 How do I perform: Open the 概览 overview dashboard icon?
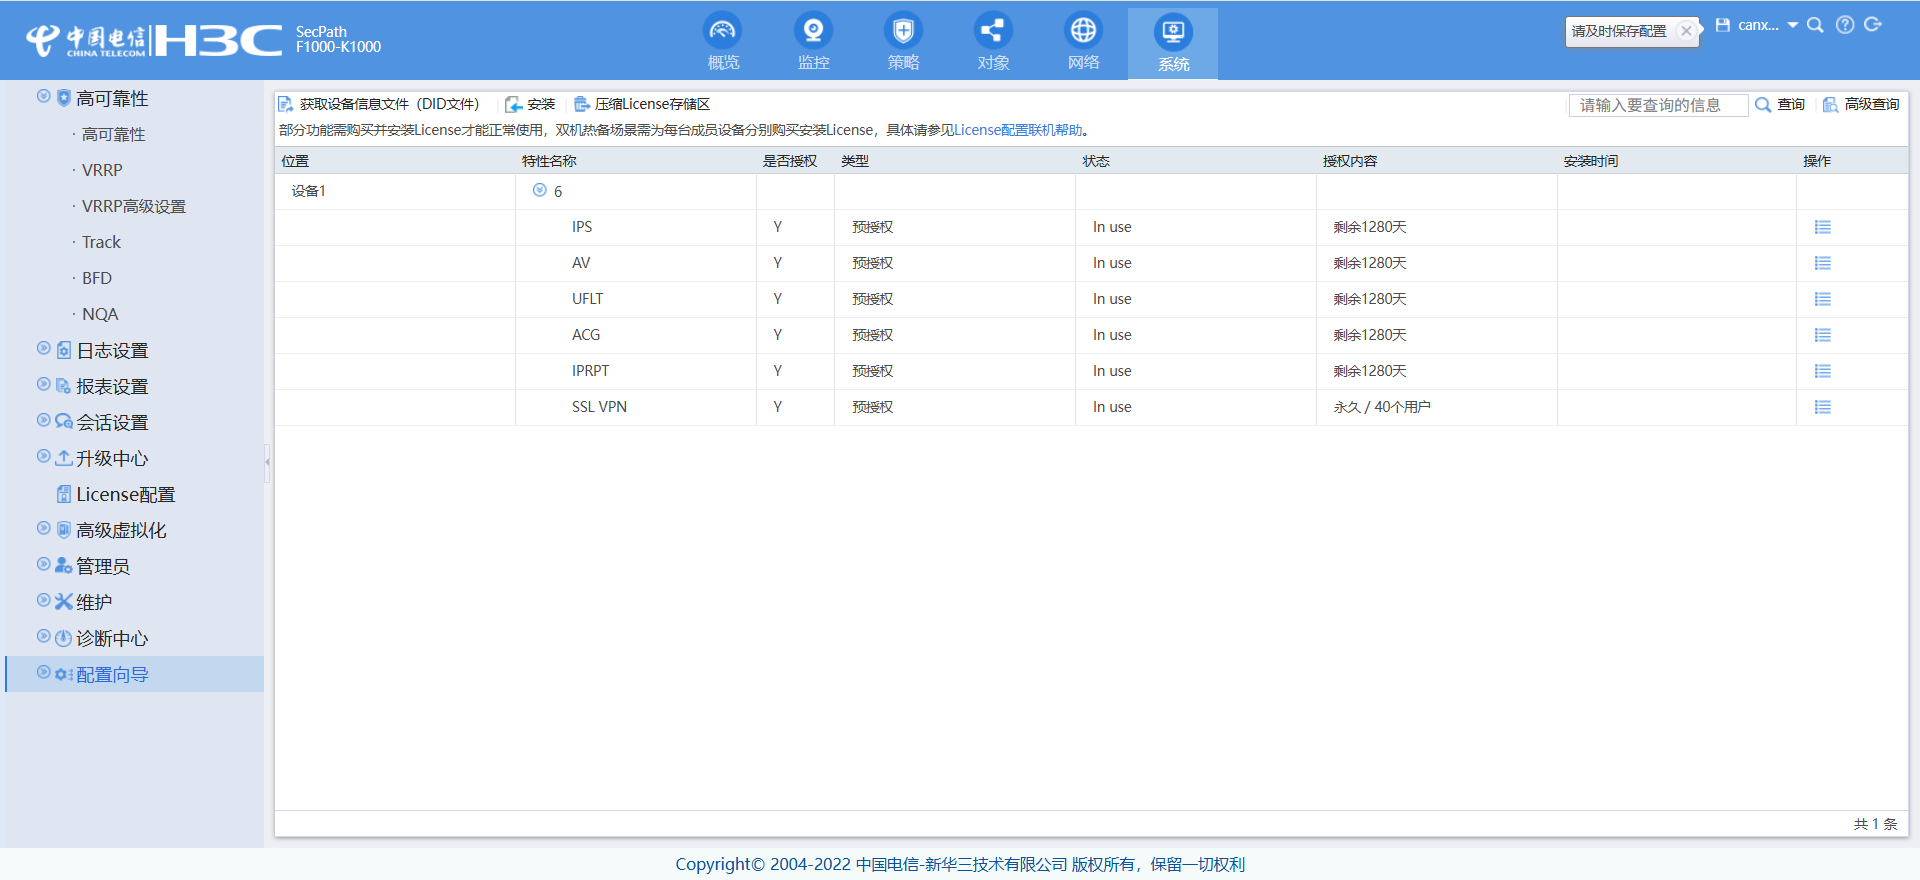tap(723, 31)
